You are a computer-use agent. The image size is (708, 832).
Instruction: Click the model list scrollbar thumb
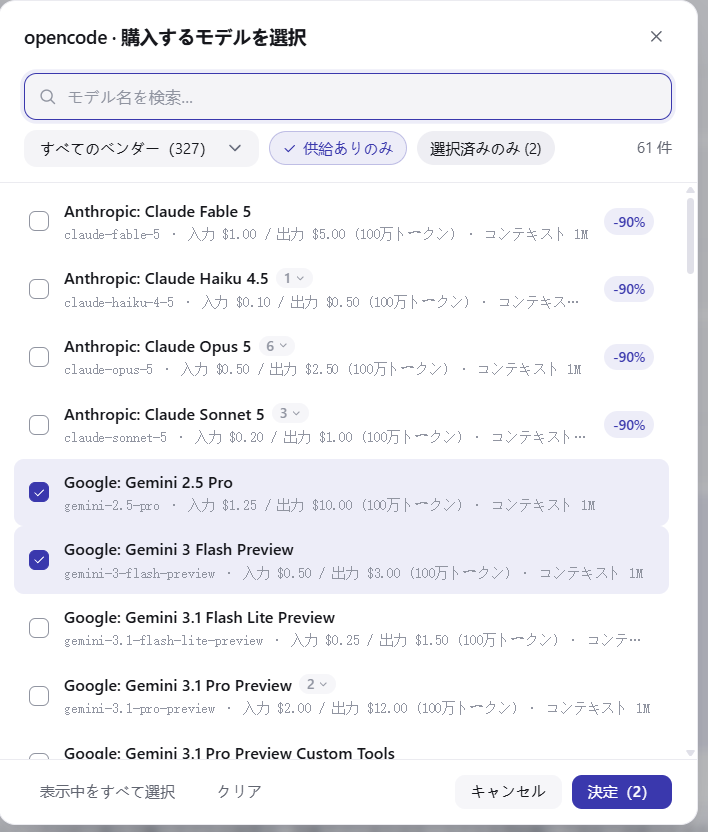[x=690, y=236]
